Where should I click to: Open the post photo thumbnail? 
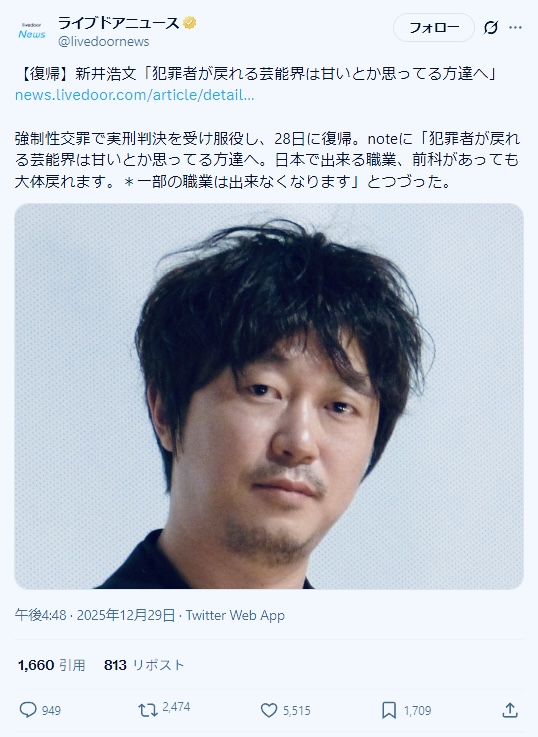point(269,396)
